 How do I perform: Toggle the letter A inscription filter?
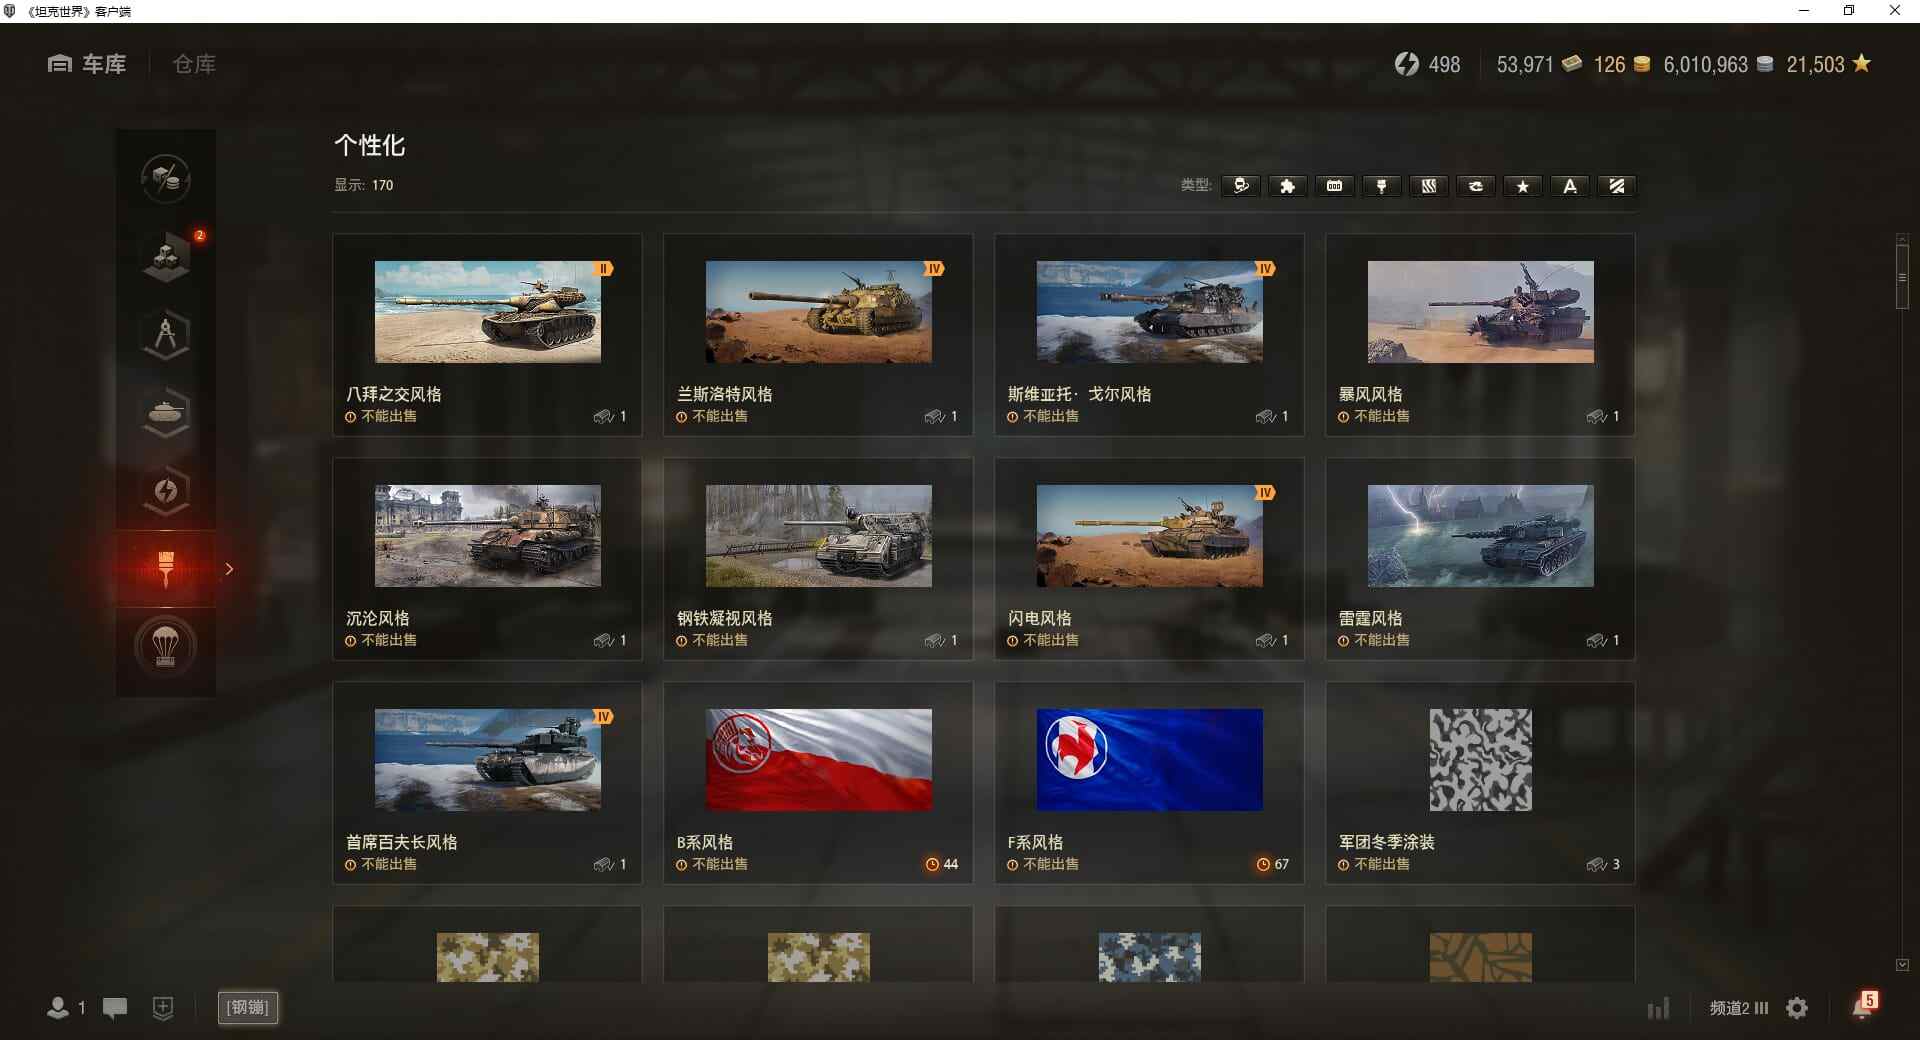(1569, 186)
